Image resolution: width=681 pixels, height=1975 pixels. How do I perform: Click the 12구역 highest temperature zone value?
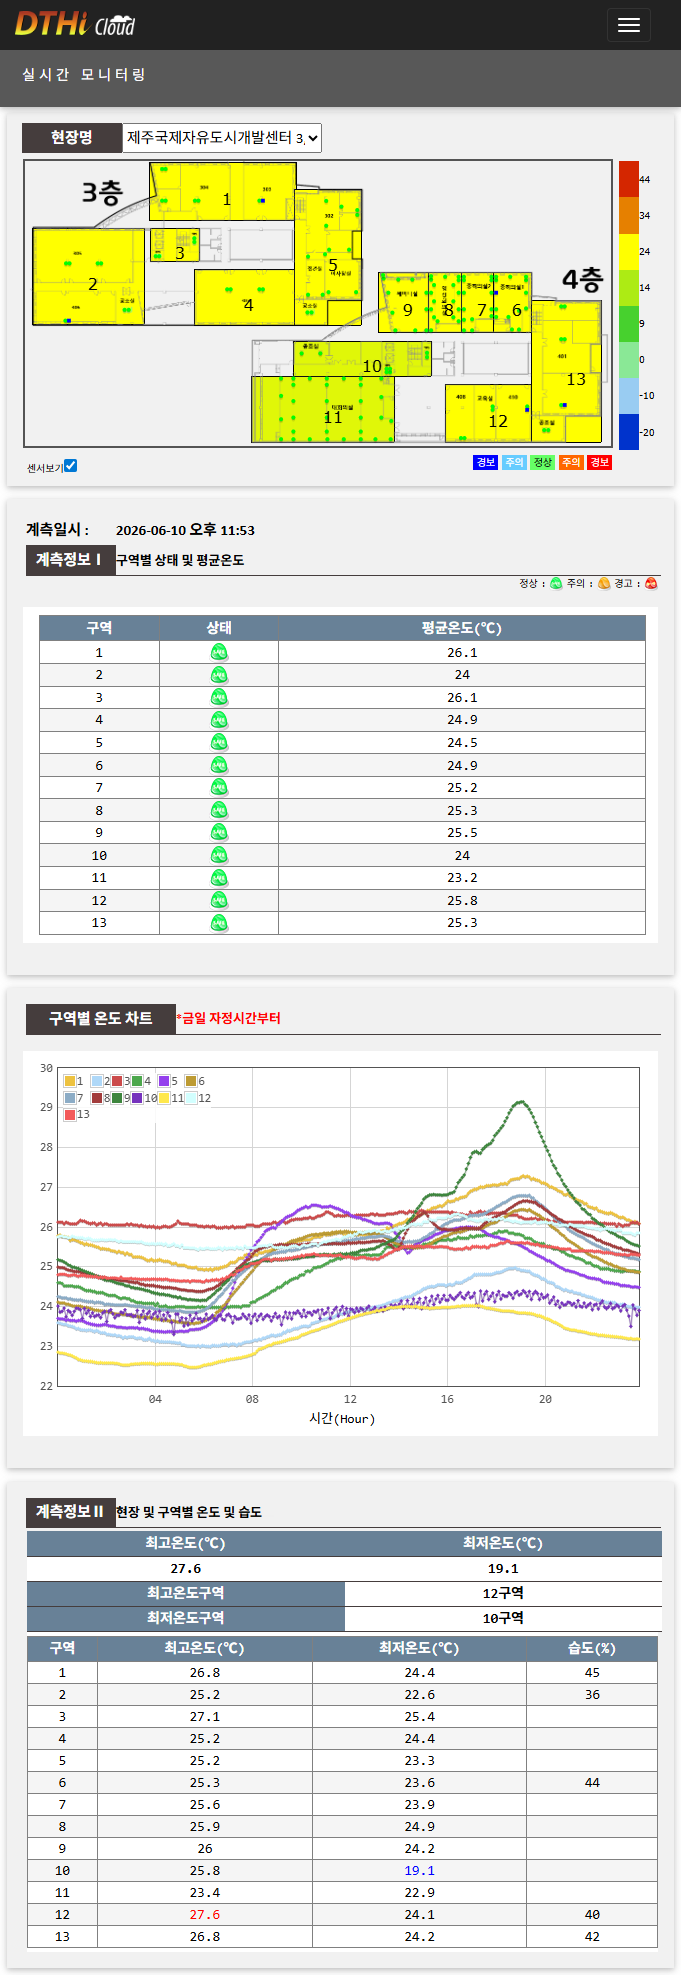click(503, 1593)
